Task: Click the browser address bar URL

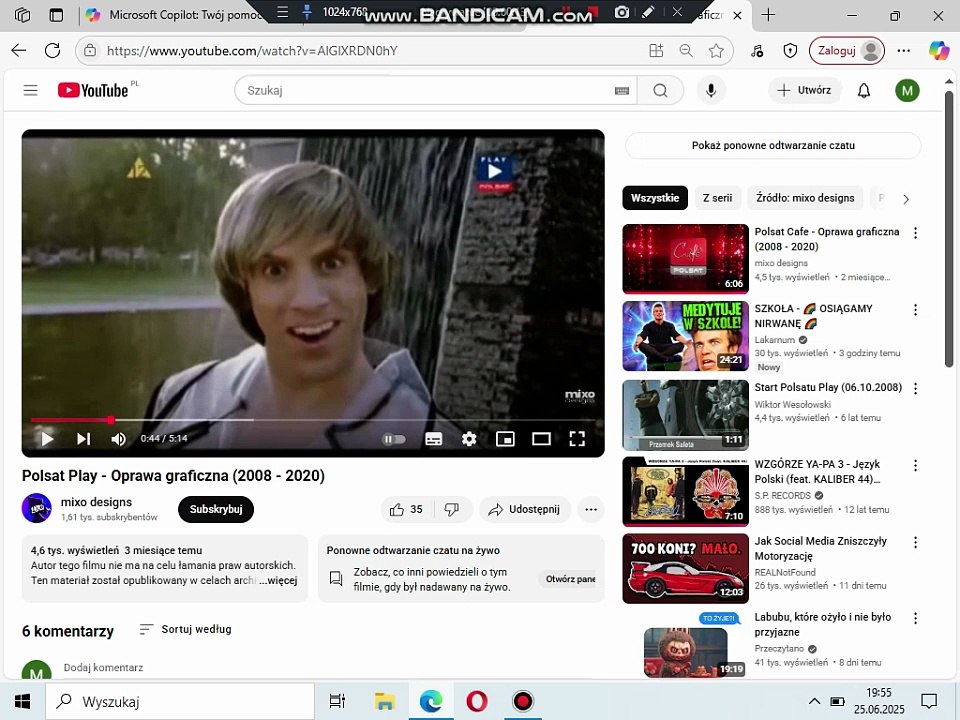Action: click(252, 51)
